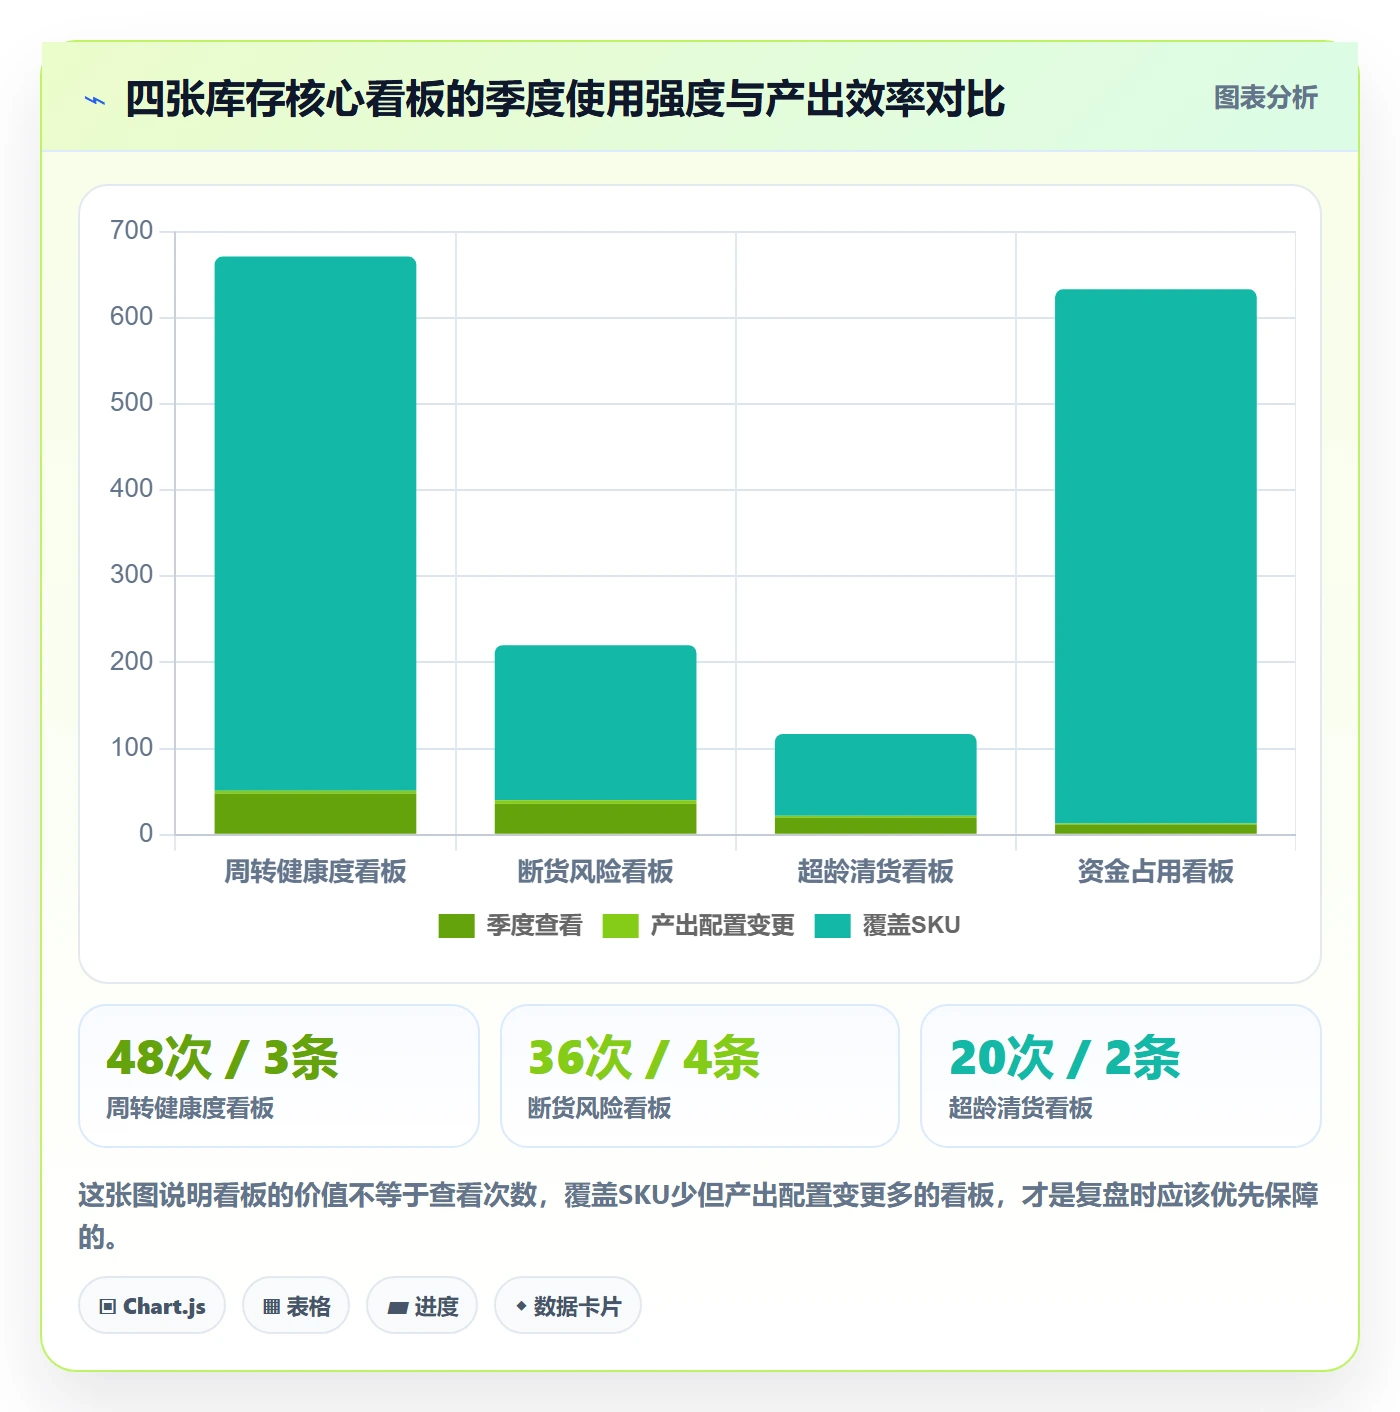1400x1412 pixels.
Task: Click the 超龄清货看板 x-axis label
Action: [x=875, y=871]
